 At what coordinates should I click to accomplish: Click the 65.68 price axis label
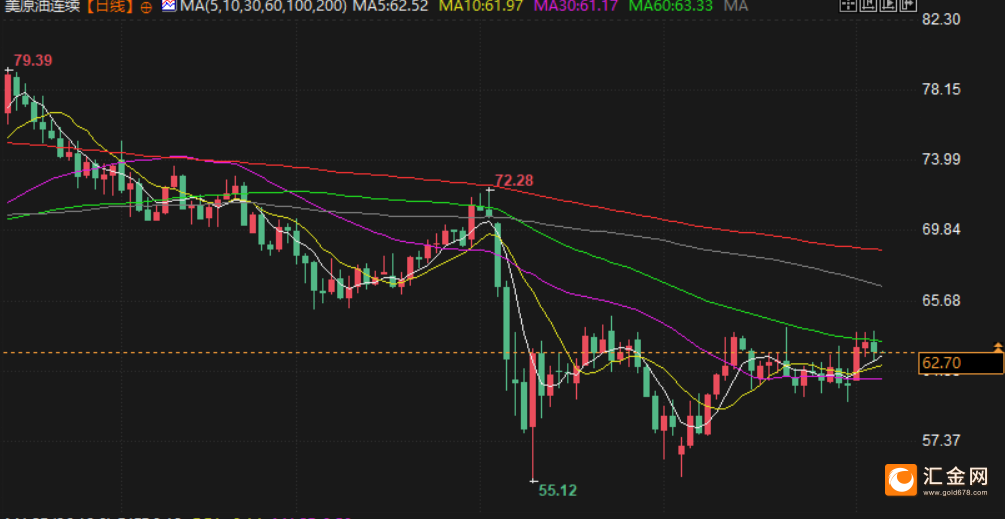coord(941,300)
